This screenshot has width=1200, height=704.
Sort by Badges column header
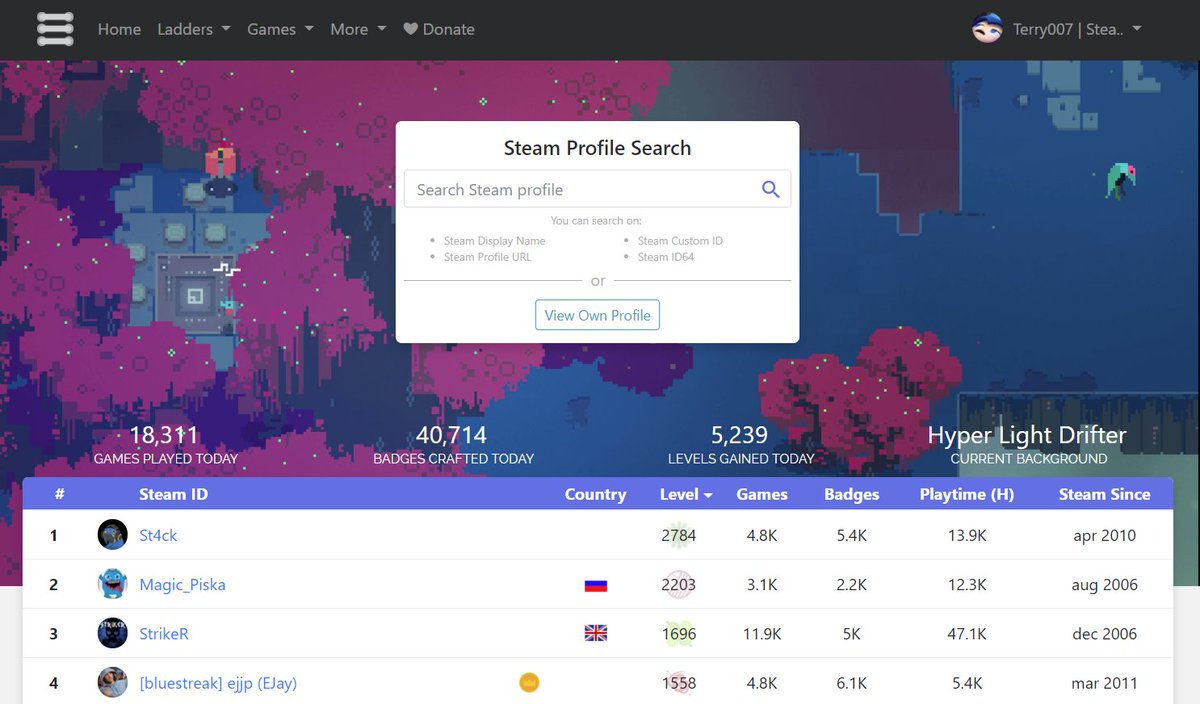coord(852,494)
